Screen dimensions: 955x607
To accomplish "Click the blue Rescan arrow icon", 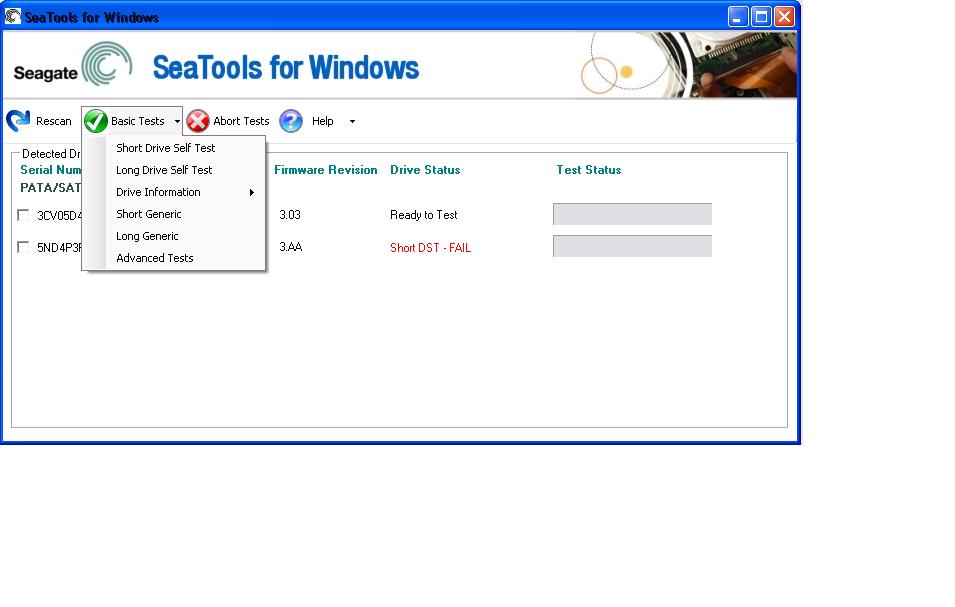I will click(x=18, y=121).
